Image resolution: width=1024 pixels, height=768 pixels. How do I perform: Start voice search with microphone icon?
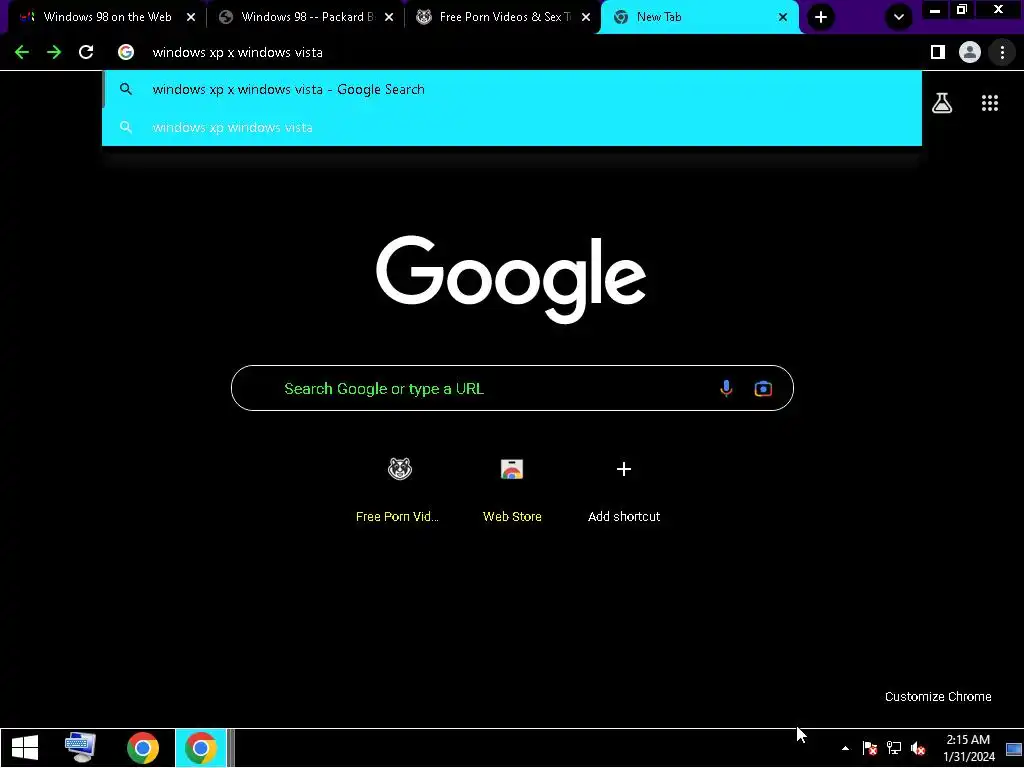pos(726,389)
